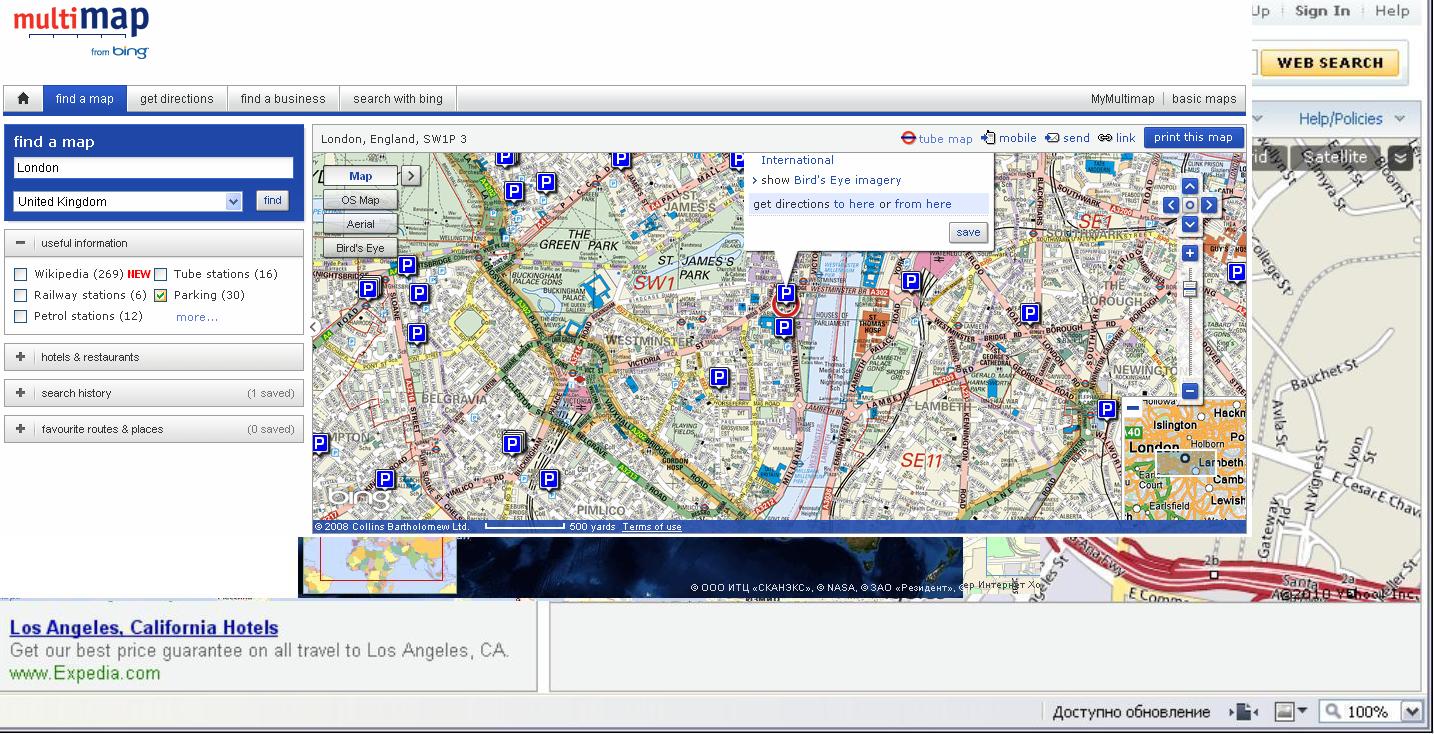The width and height of the screenshot is (1434, 734).
Task: Pan the map right with arrow
Action: click(x=1209, y=205)
